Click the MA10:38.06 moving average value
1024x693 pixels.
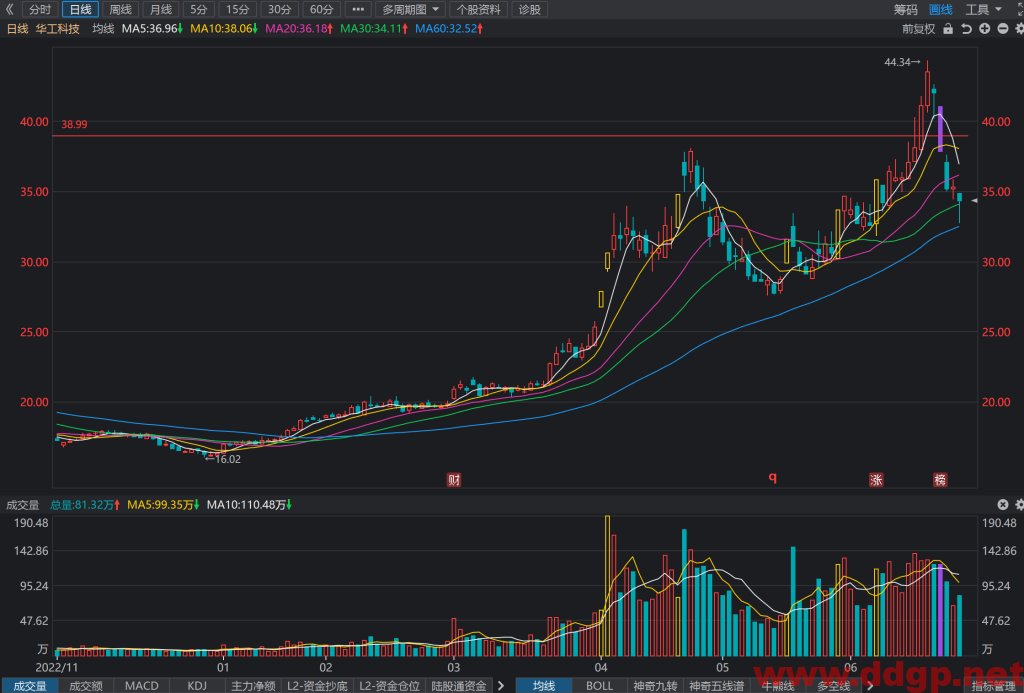click(224, 29)
